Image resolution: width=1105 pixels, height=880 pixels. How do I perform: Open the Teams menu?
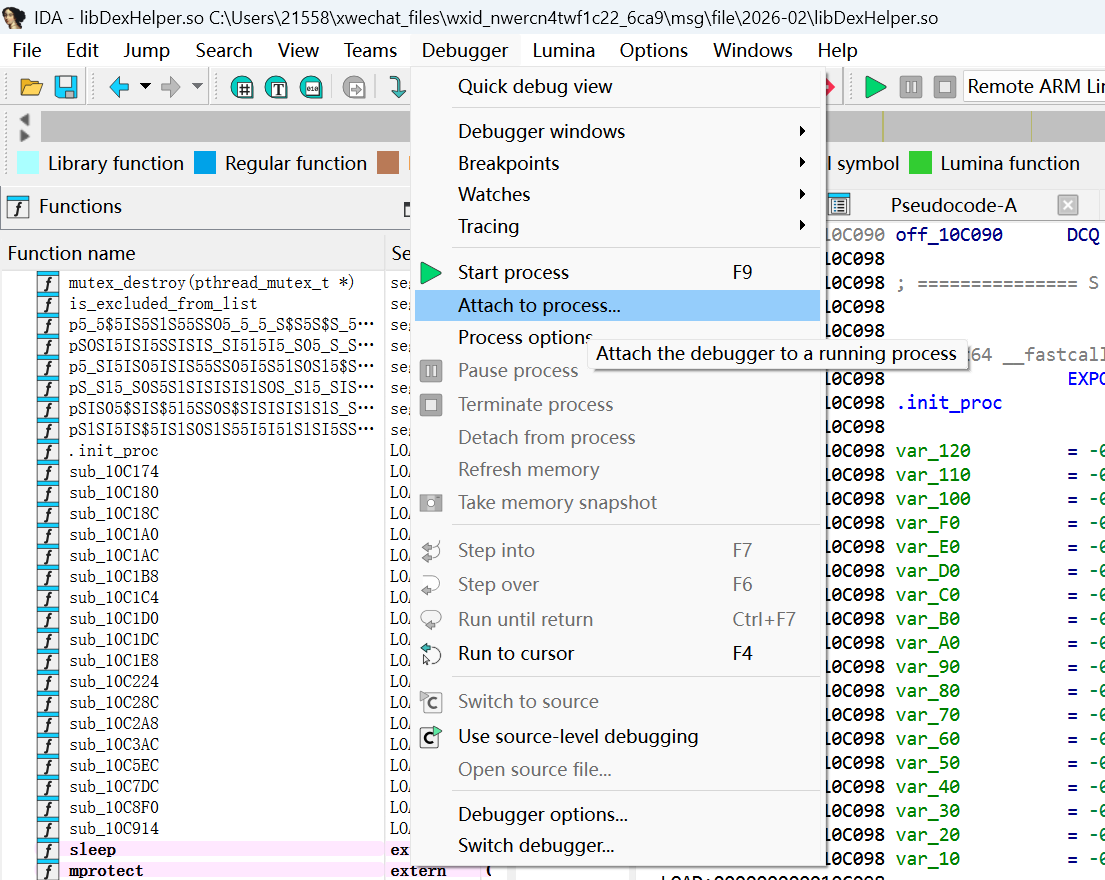370,51
